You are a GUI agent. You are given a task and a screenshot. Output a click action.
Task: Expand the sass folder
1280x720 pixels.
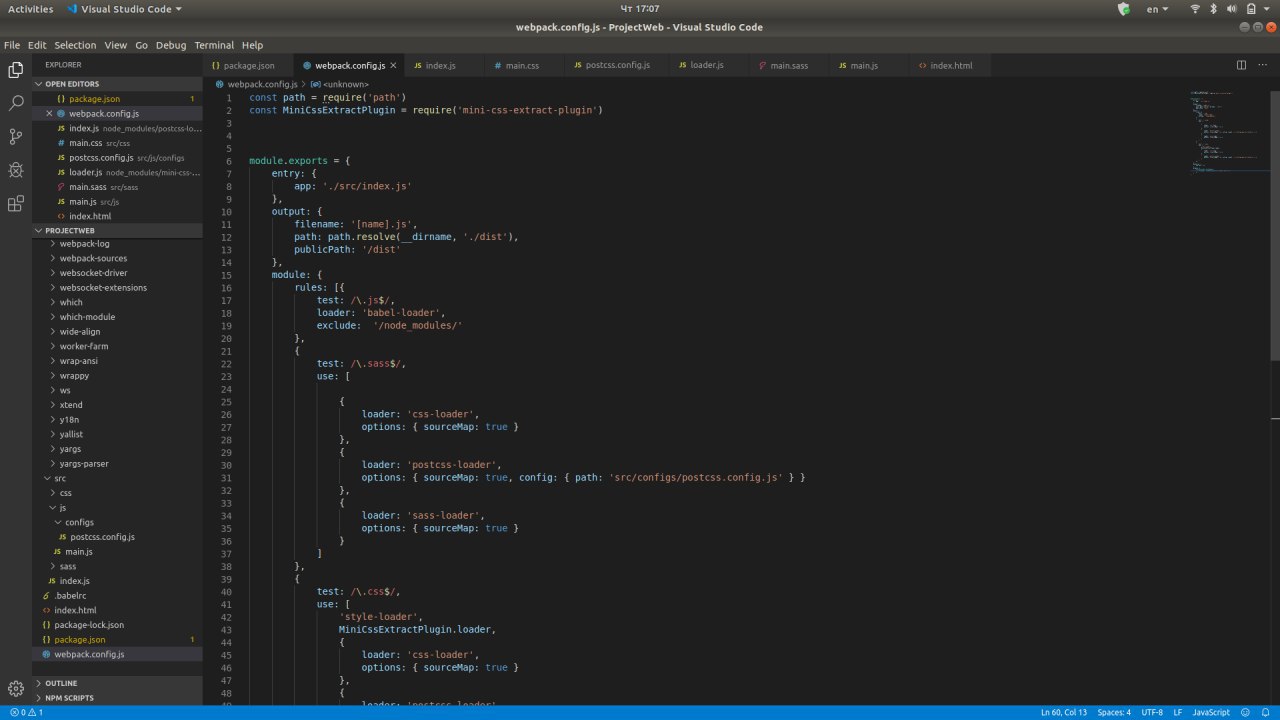click(x=67, y=566)
